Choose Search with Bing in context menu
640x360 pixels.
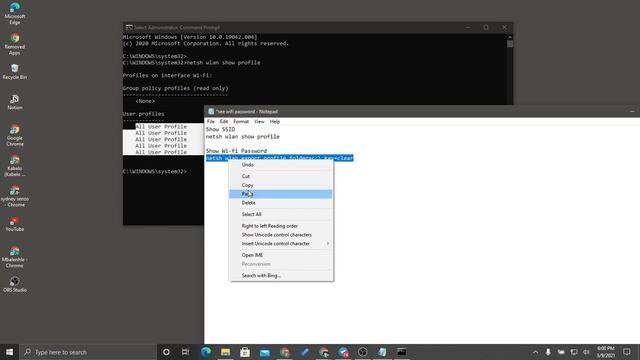pos(281,276)
